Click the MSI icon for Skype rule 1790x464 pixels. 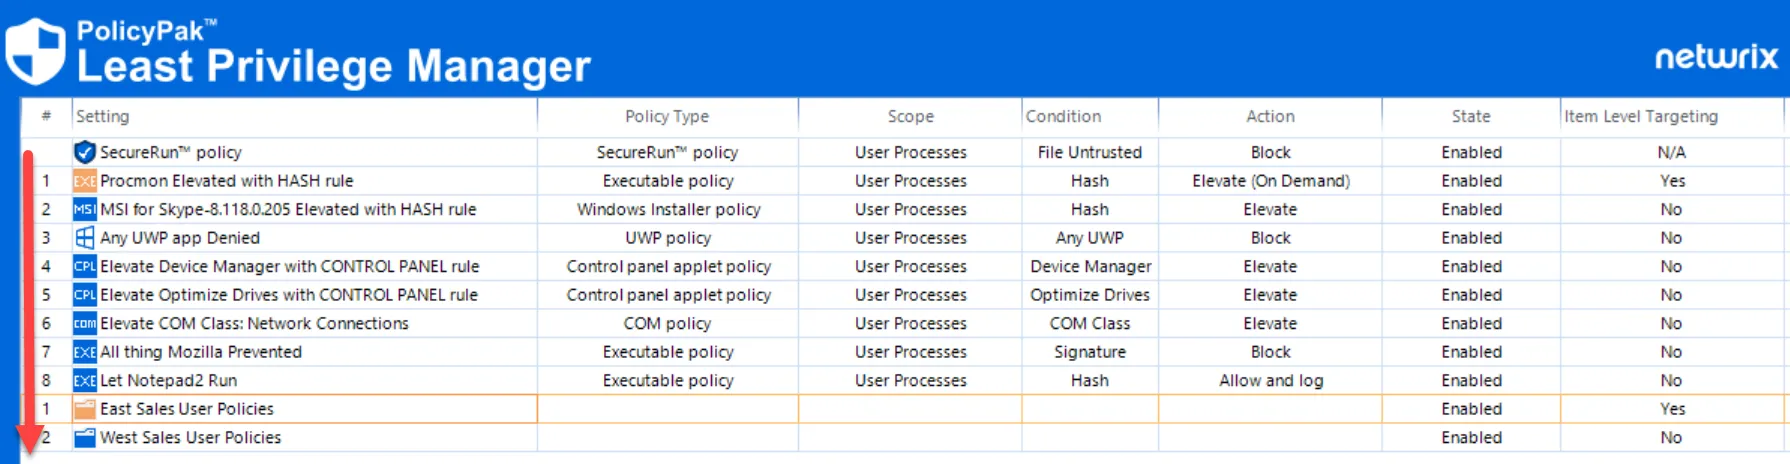pyautogui.click(x=85, y=210)
